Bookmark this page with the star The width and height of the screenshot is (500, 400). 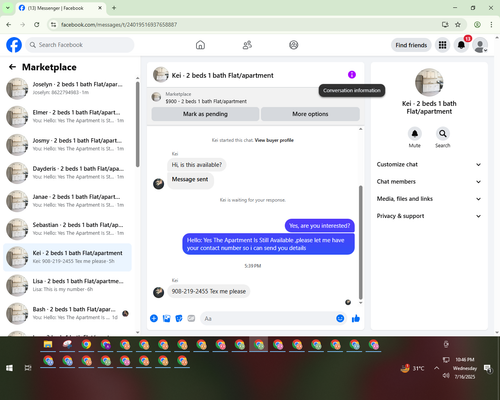coord(458,24)
